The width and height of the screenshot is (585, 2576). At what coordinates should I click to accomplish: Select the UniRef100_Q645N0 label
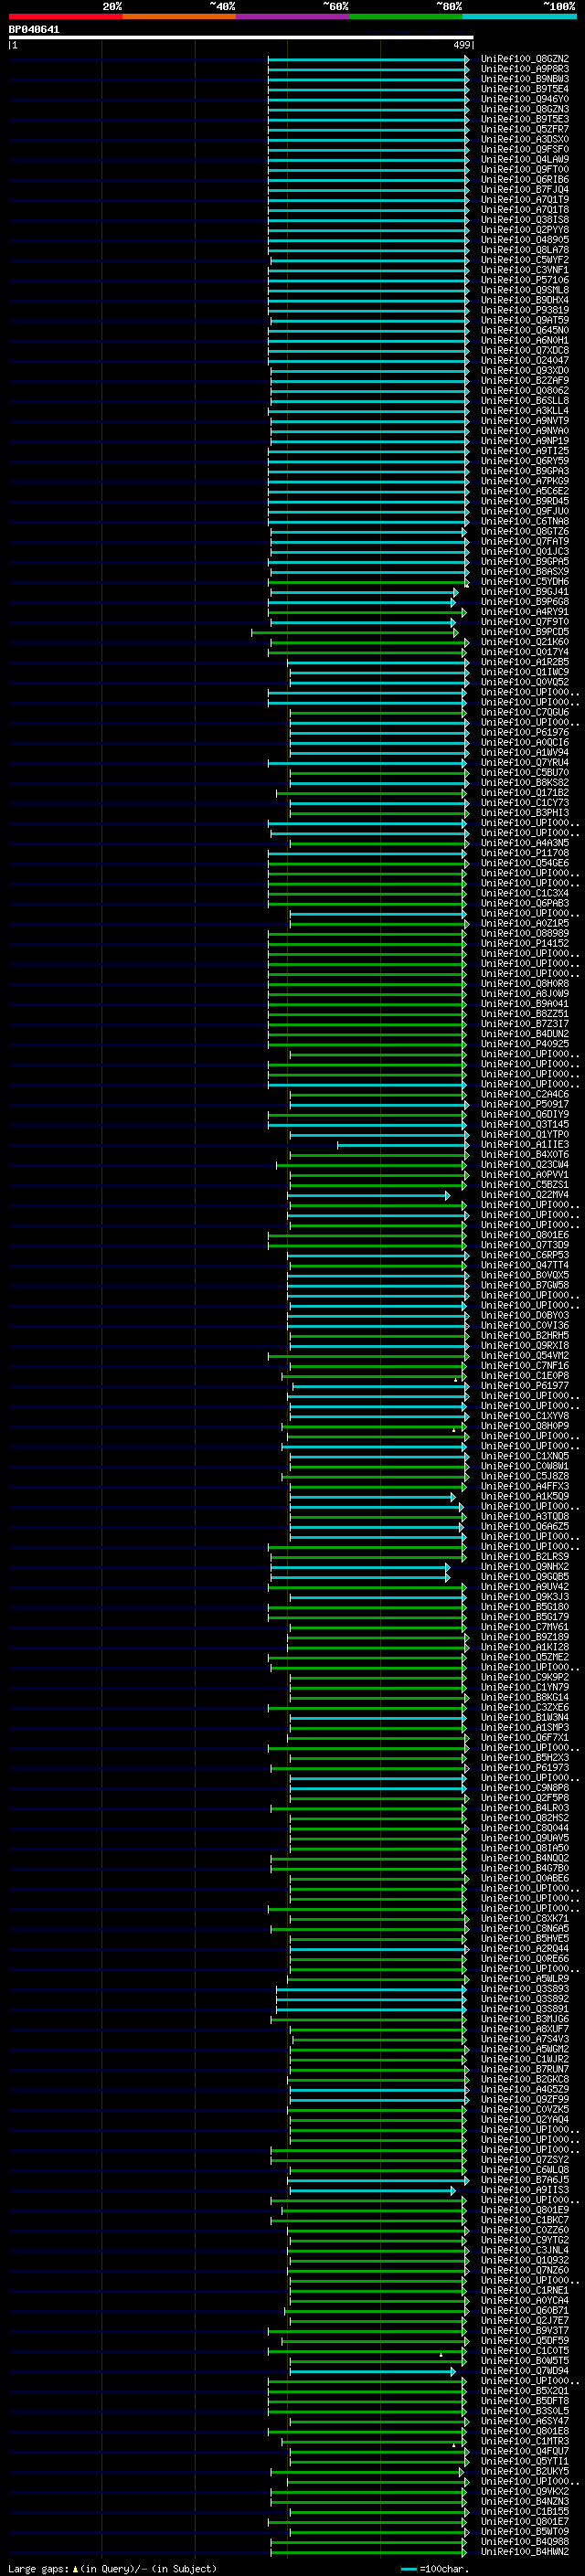pos(525,330)
